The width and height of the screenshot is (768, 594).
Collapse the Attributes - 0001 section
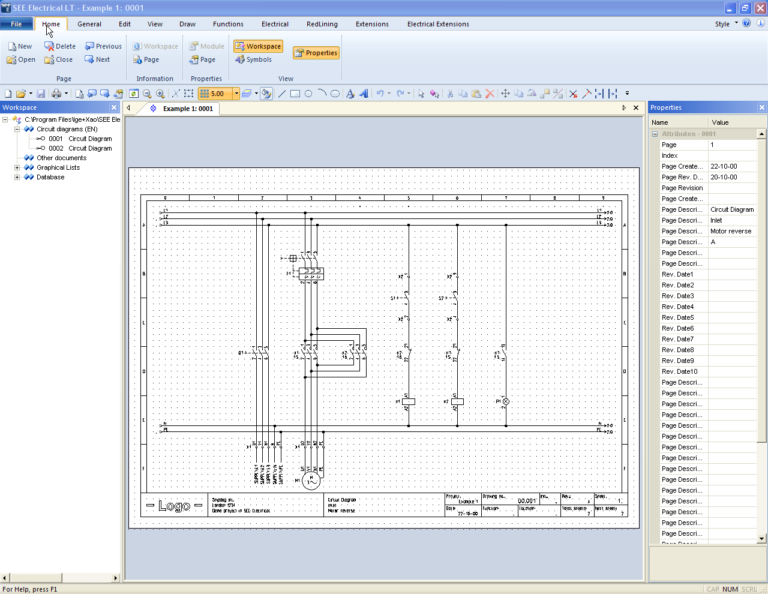click(655, 134)
